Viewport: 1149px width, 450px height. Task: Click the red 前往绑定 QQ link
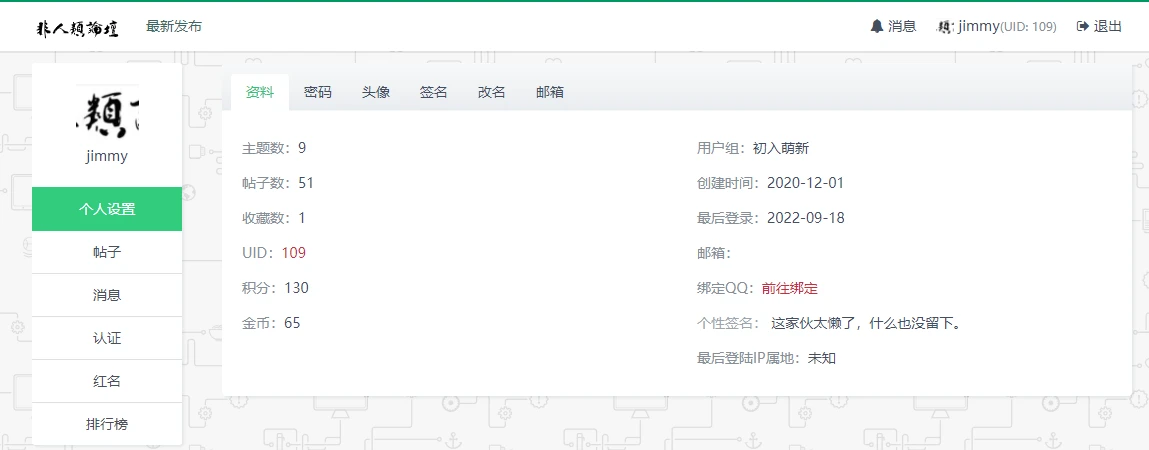pos(789,288)
